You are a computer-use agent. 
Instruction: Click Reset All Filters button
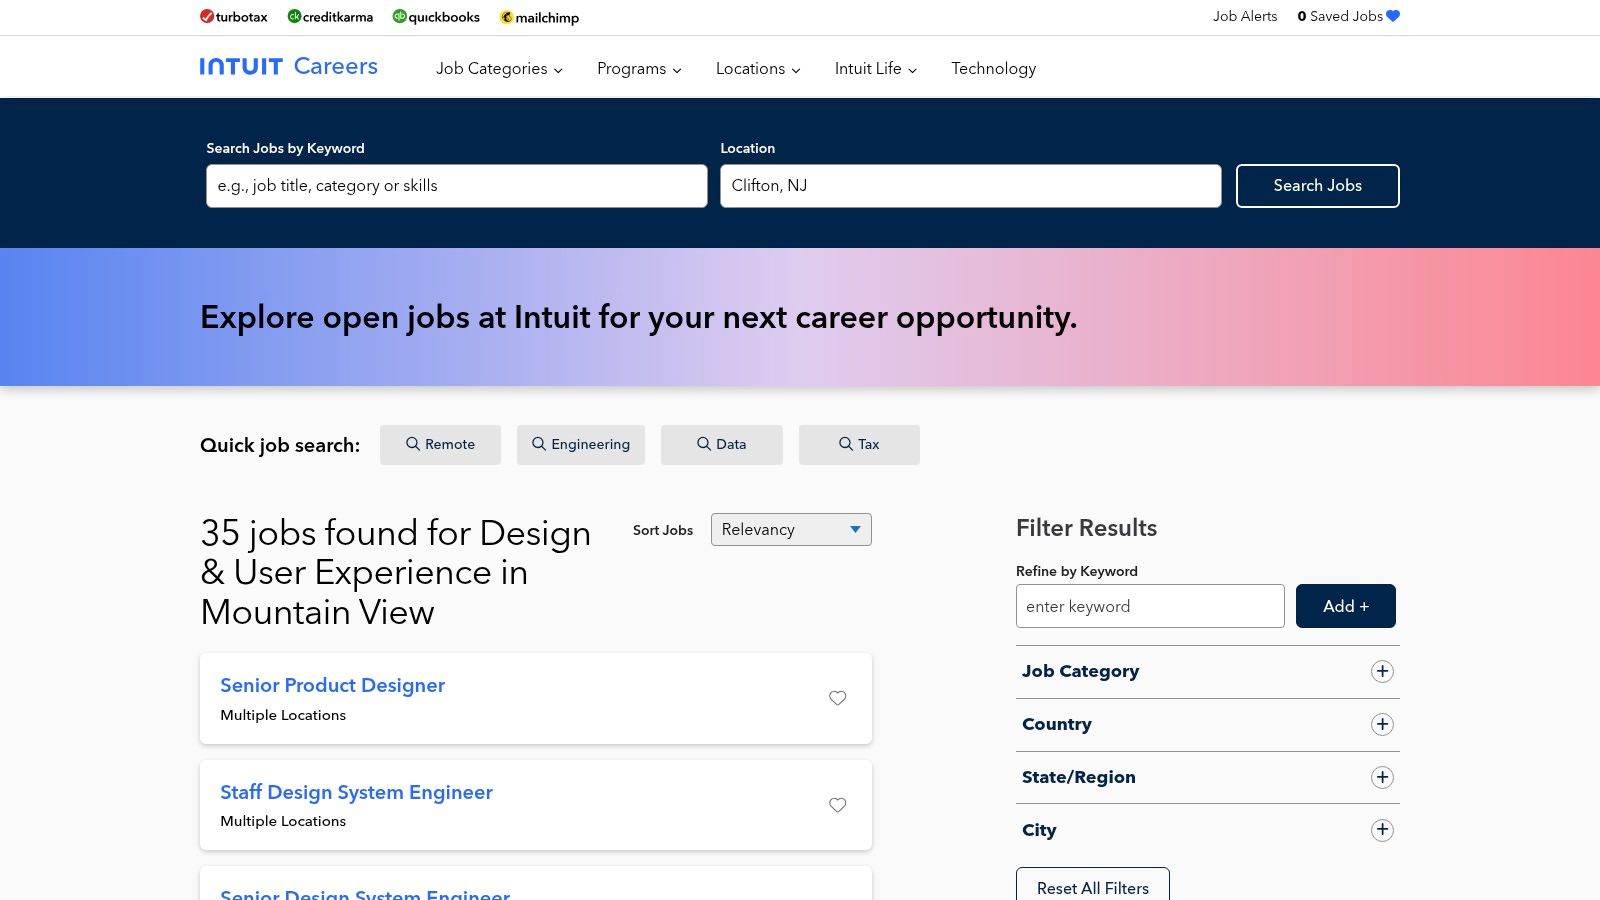point(1093,884)
